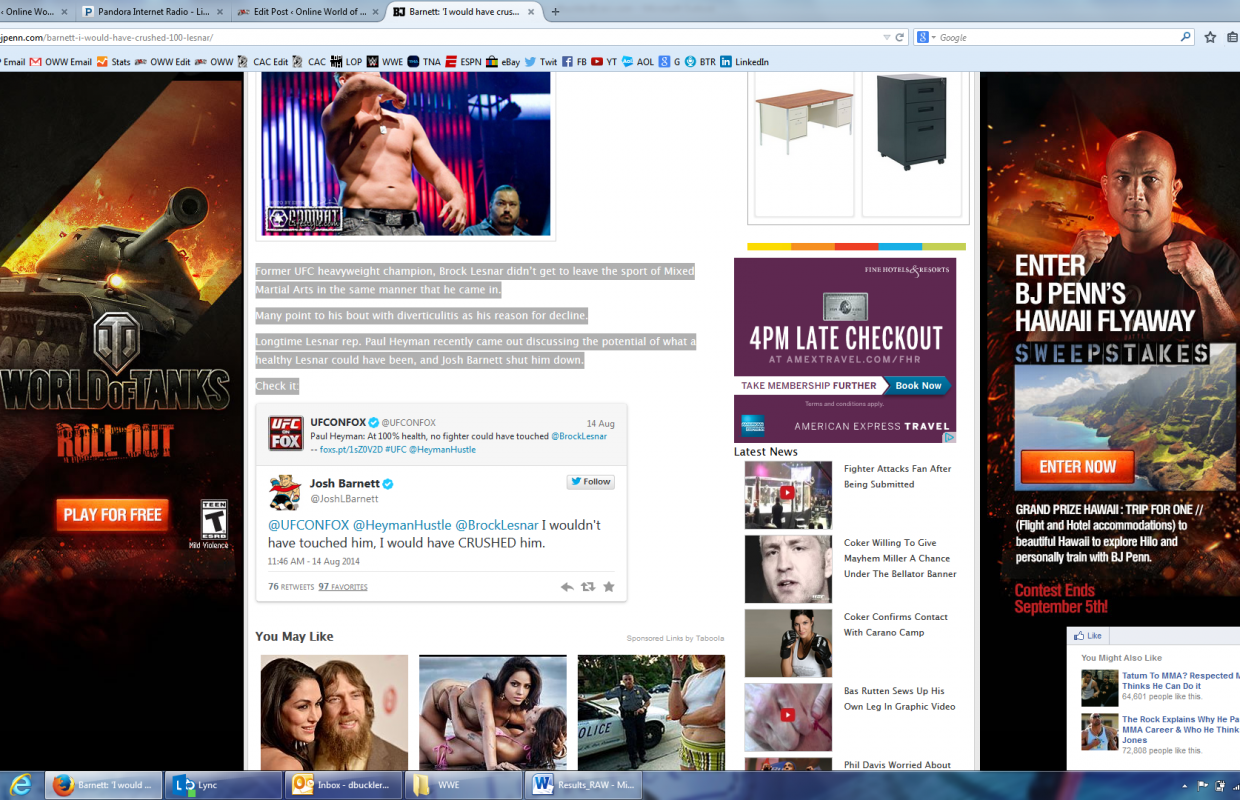Open the URL bar history dropdown
The image size is (1240, 800).
coord(886,37)
